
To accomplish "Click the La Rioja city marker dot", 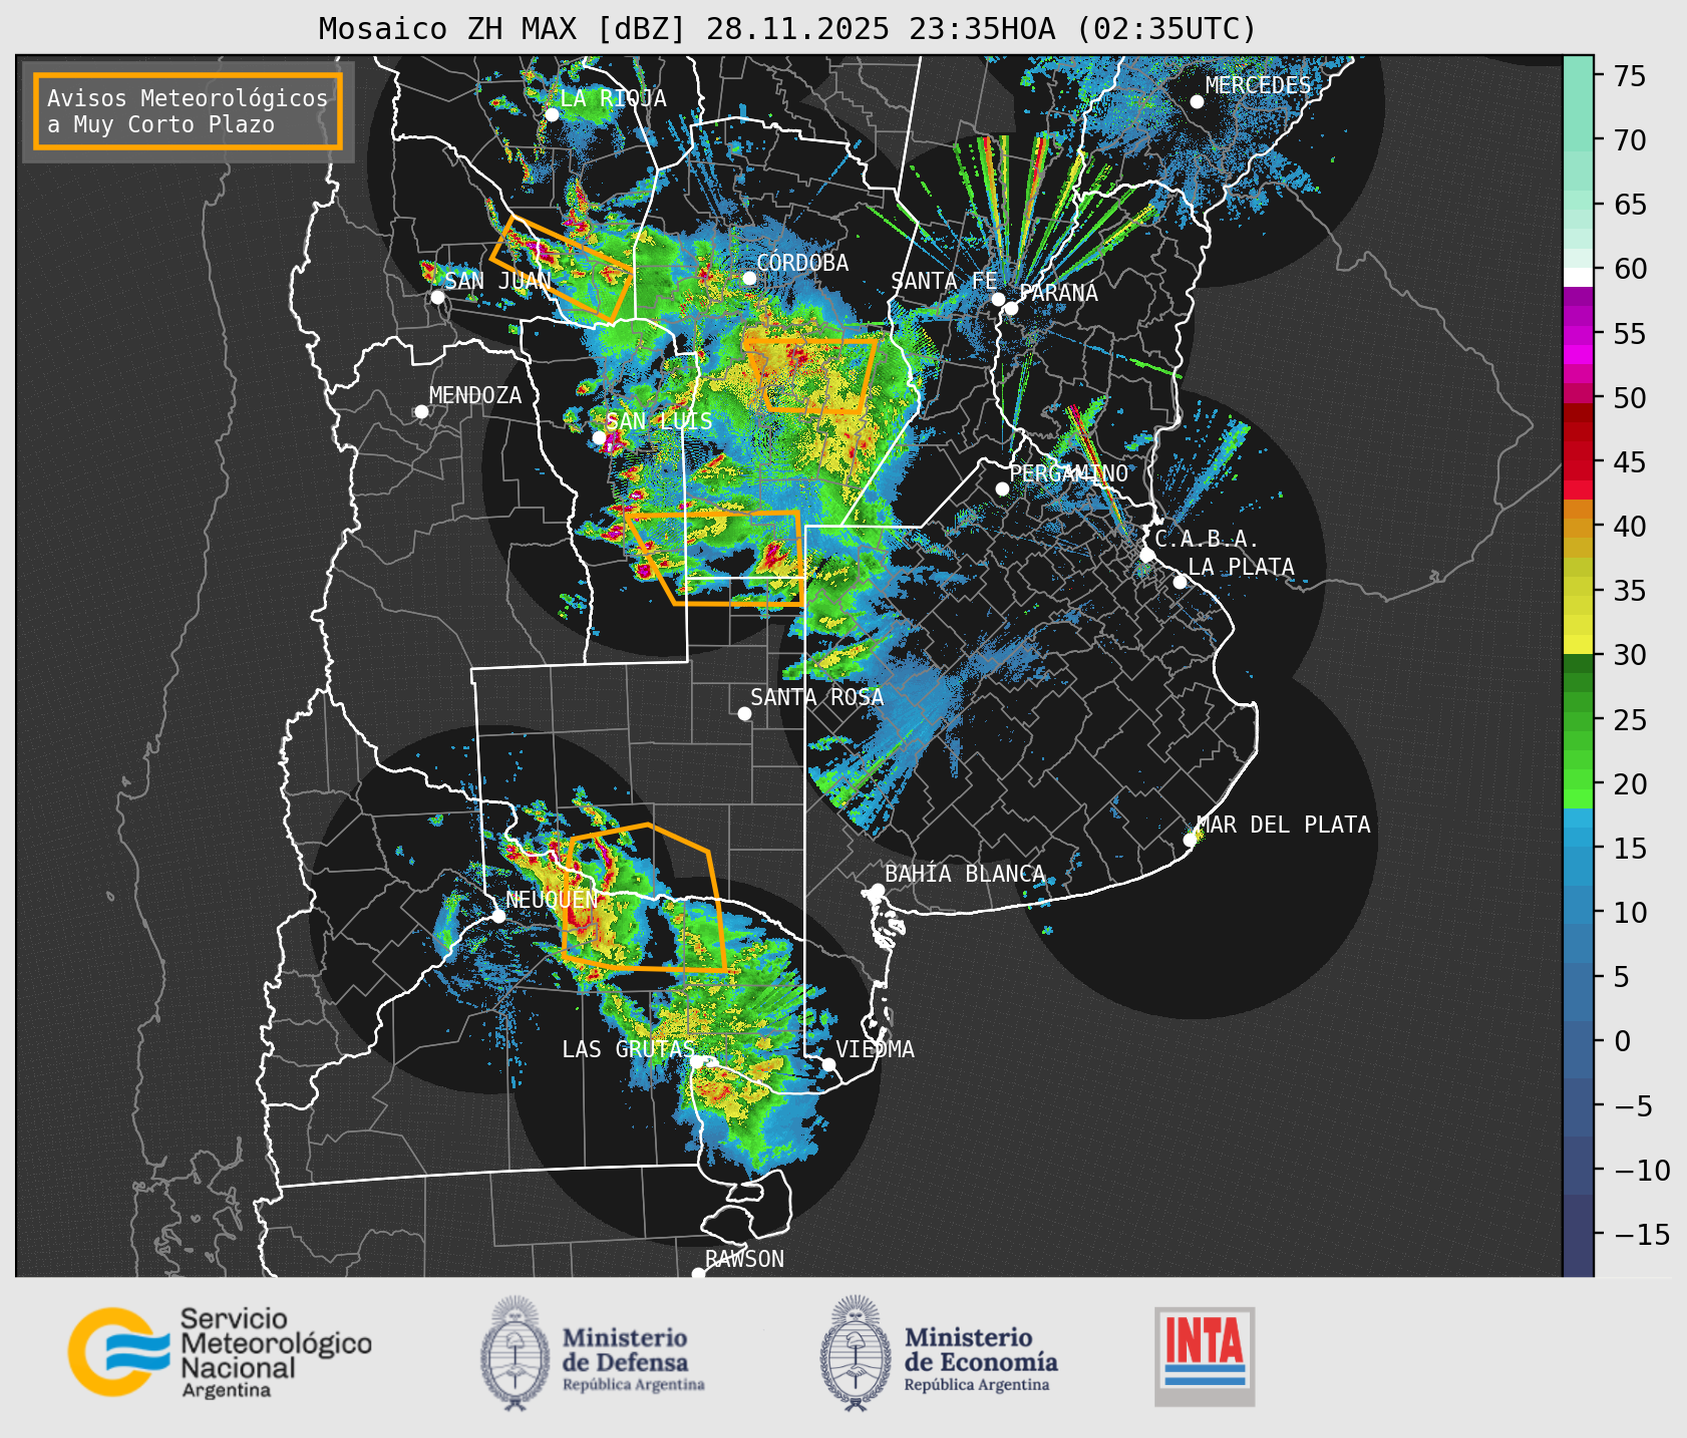I will pos(552,115).
